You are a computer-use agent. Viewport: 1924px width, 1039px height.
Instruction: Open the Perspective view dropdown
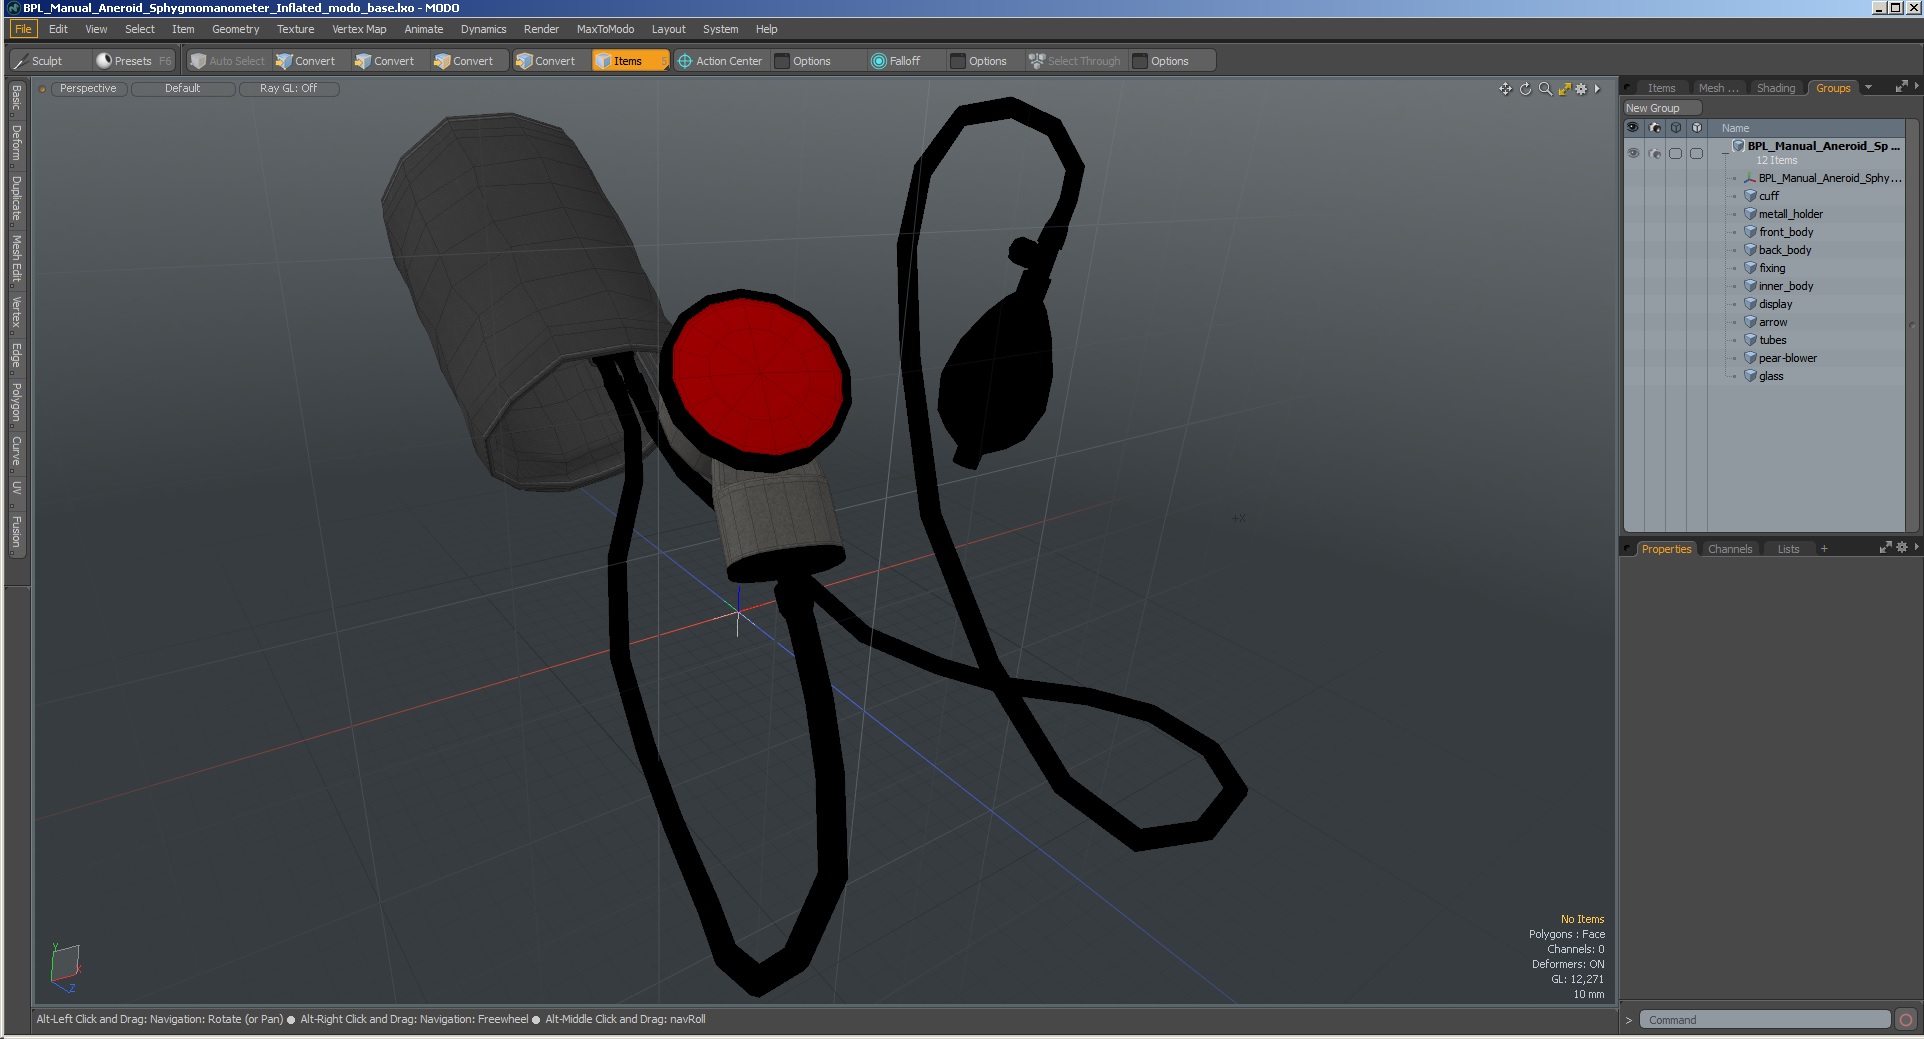pyautogui.click(x=88, y=89)
